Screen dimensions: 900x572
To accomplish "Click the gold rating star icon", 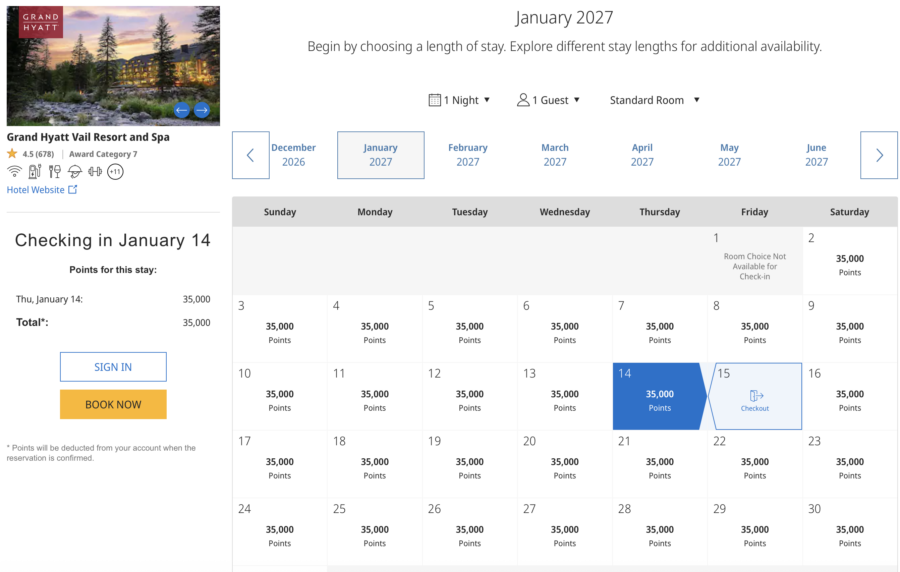I will pyautogui.click(x=12, y=153).
